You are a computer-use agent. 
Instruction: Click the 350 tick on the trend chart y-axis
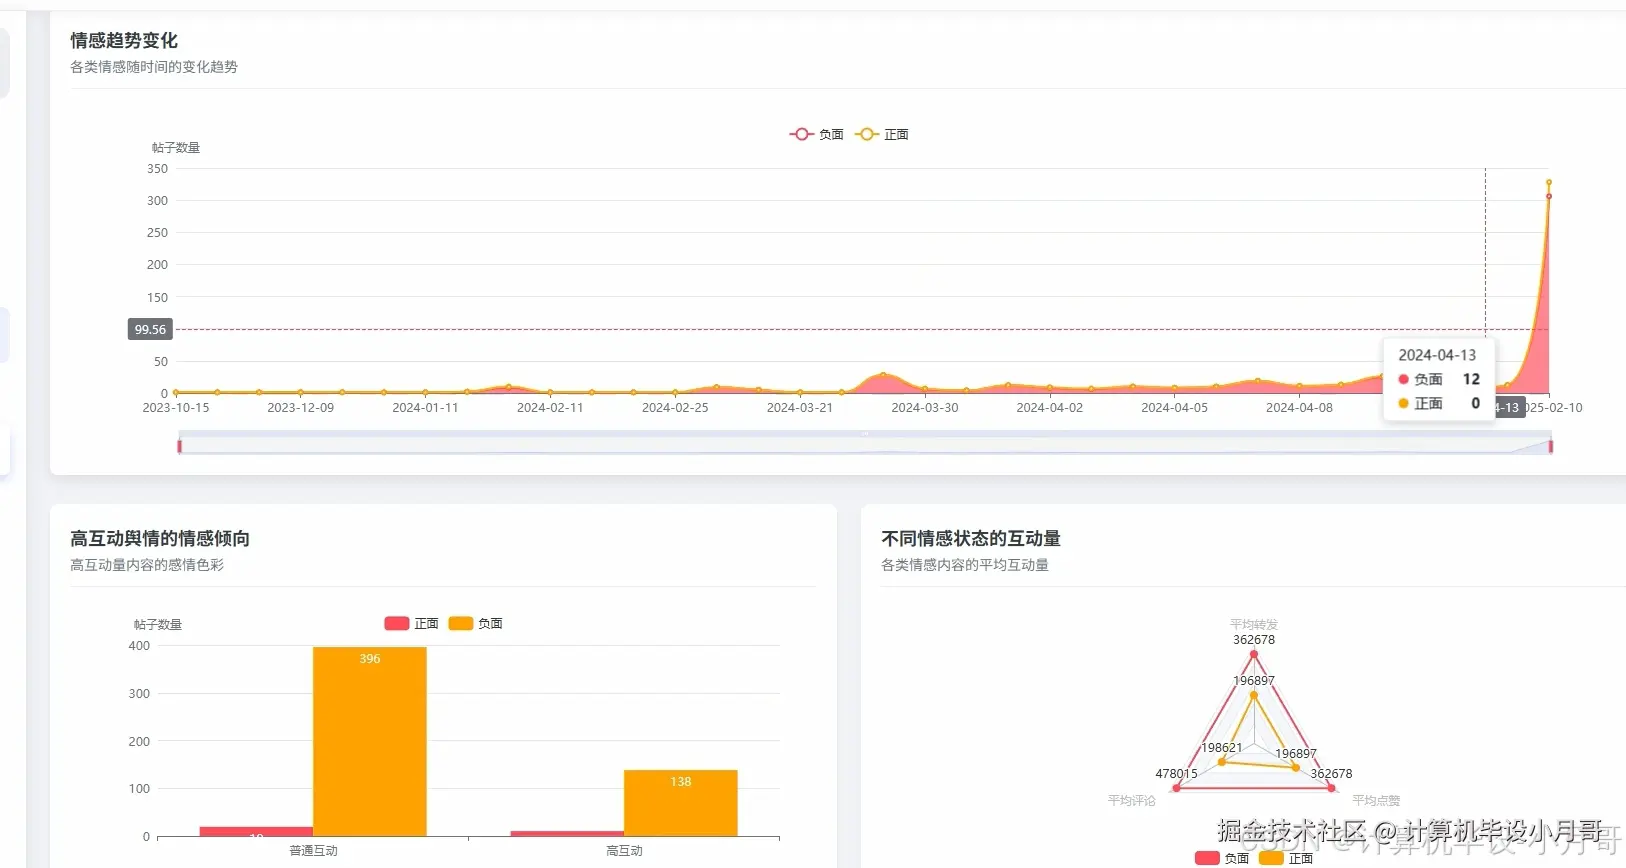click(x=158, y=169)
